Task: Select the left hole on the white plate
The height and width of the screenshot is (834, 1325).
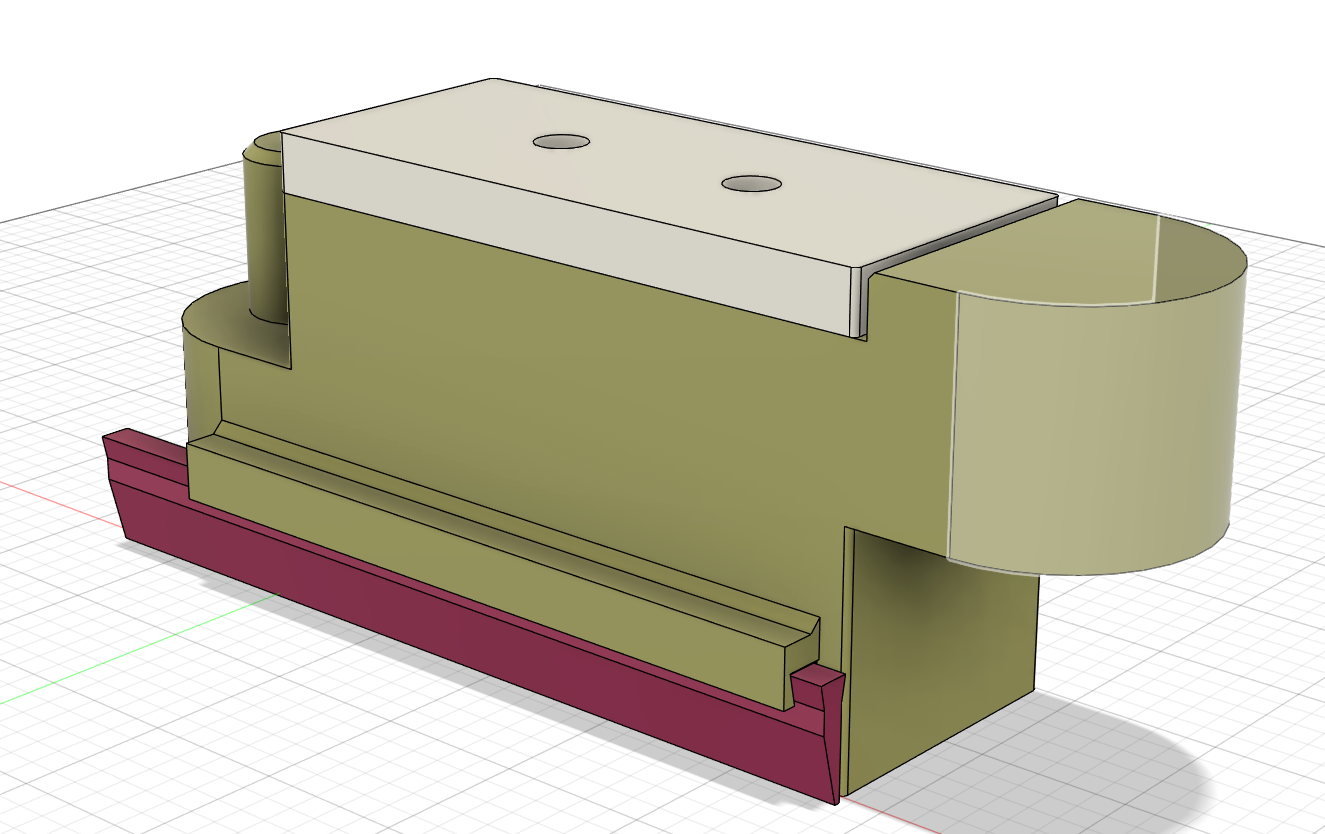Action: [562, 142]
